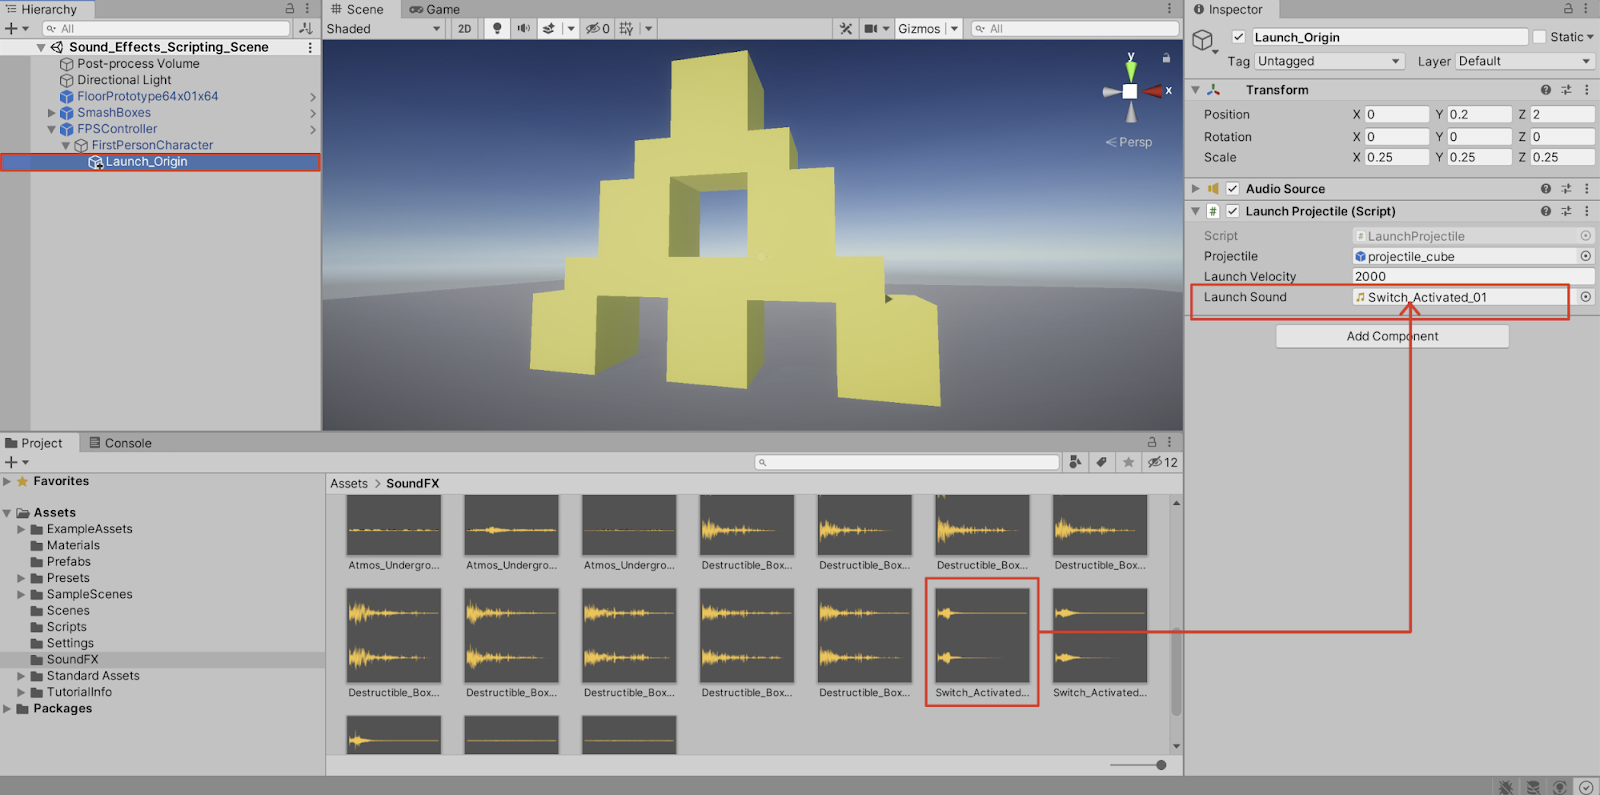Open Transform component help icon
Image resolution: width=1600 pixels, height=795 pixels.
tap(1546, 90)
